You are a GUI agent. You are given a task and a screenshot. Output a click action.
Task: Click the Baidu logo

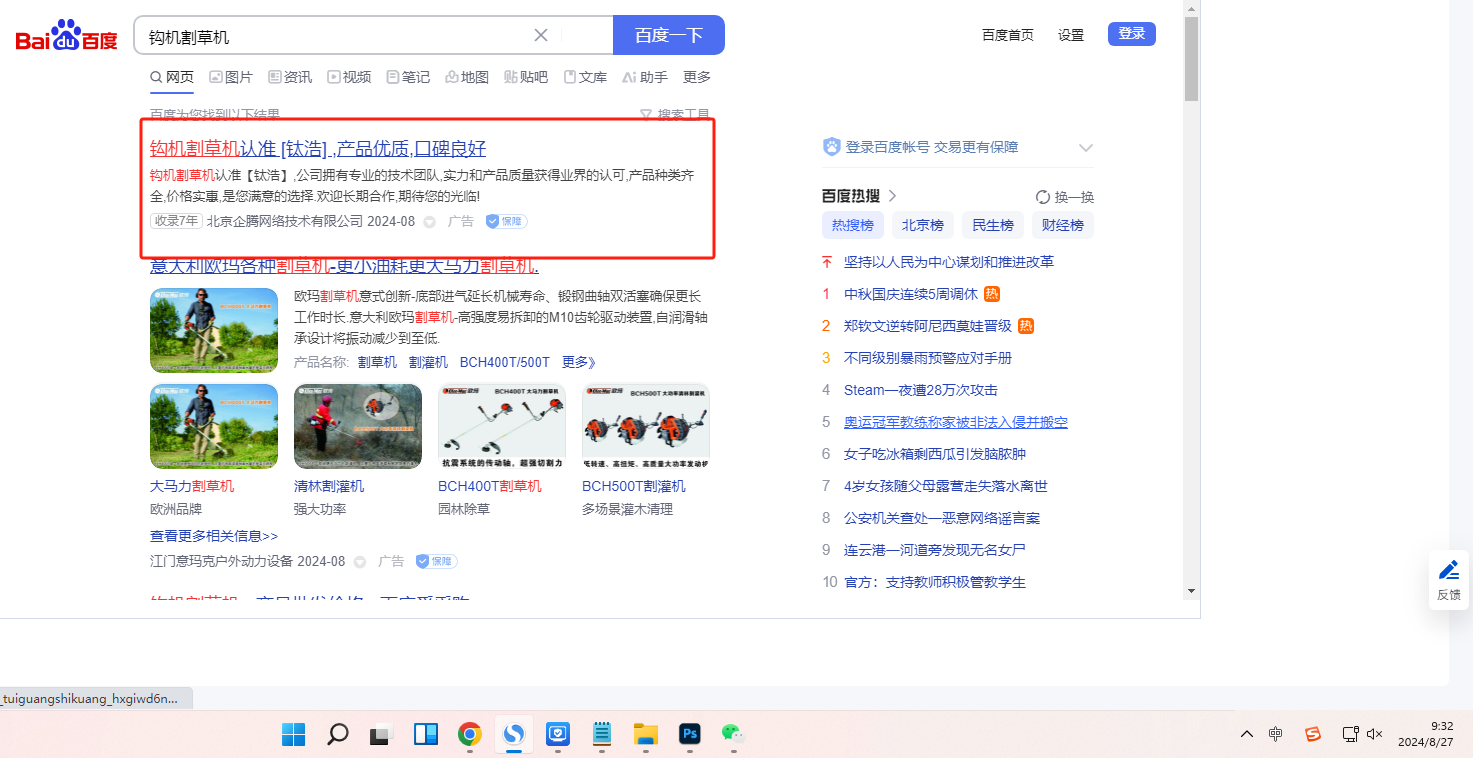(66, 36)
